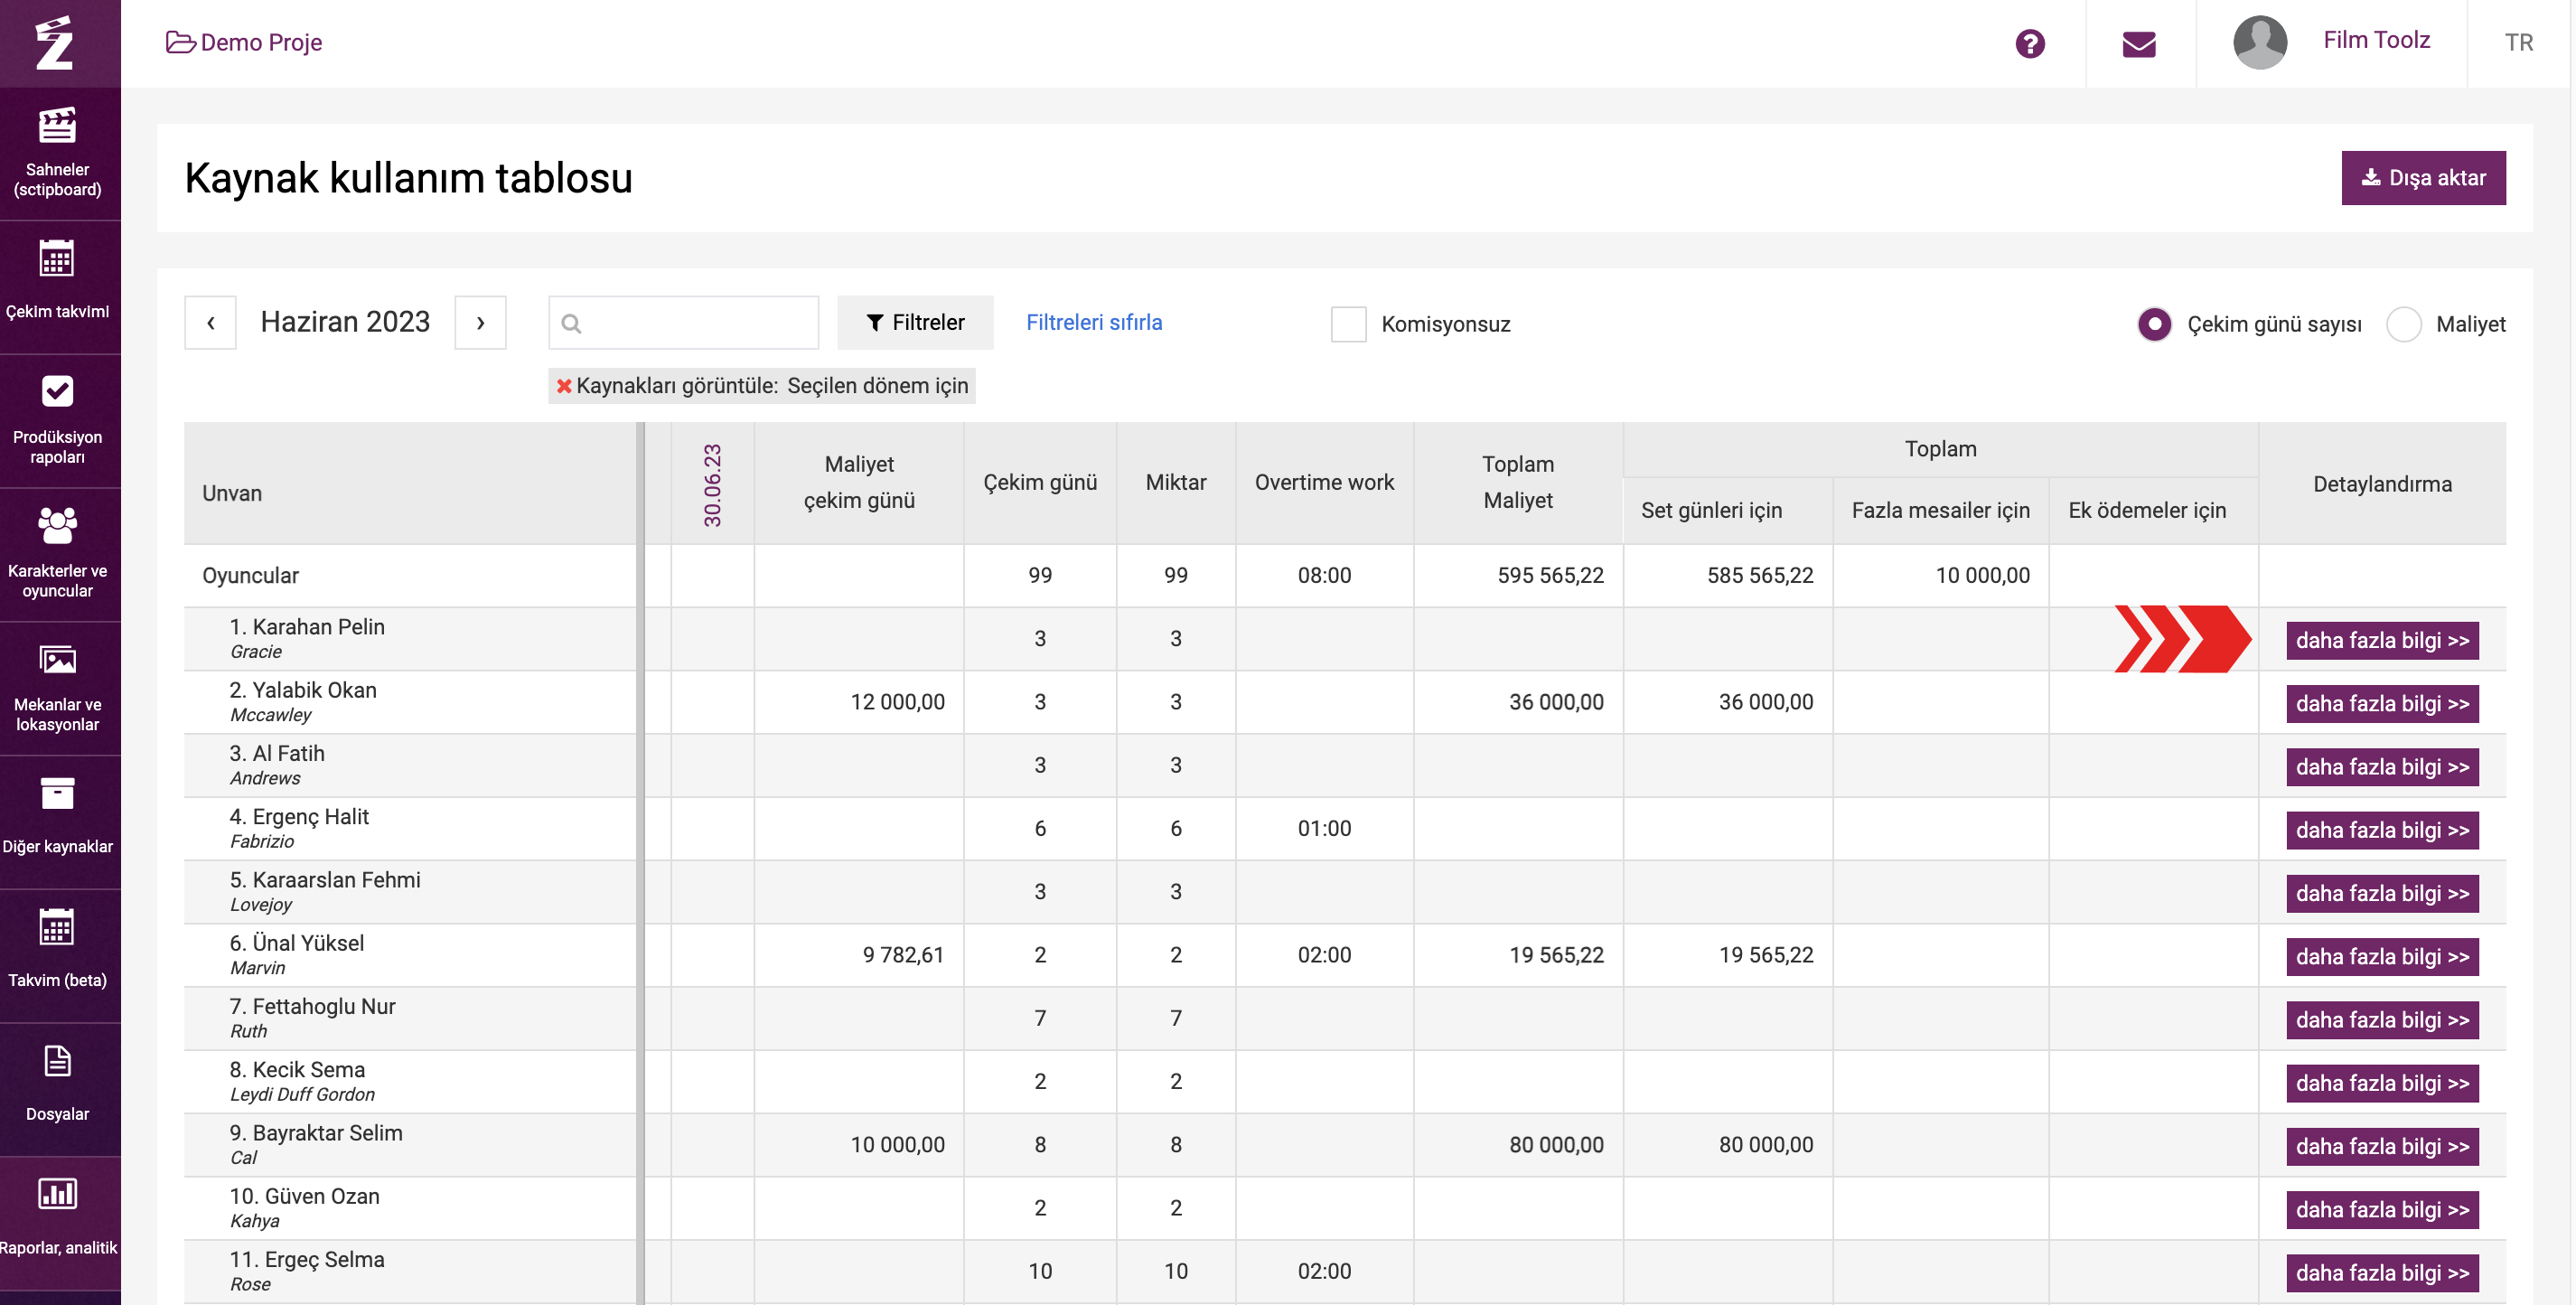Image resolution: width=2576 pixels, height=1305 pixels.
Task: Open Diğer kaynaklar archive box icon
Action: pyautogui.click(x=57, y=794)
